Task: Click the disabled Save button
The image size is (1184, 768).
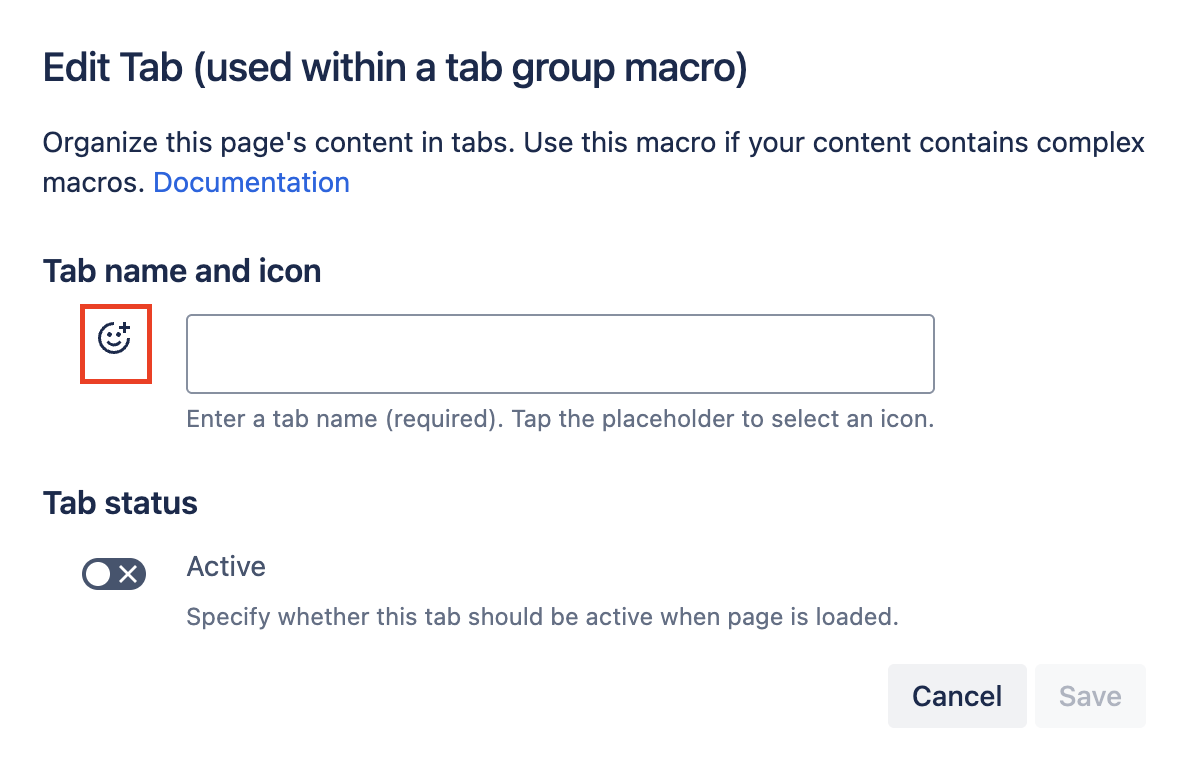Action: click(1090, 696)
